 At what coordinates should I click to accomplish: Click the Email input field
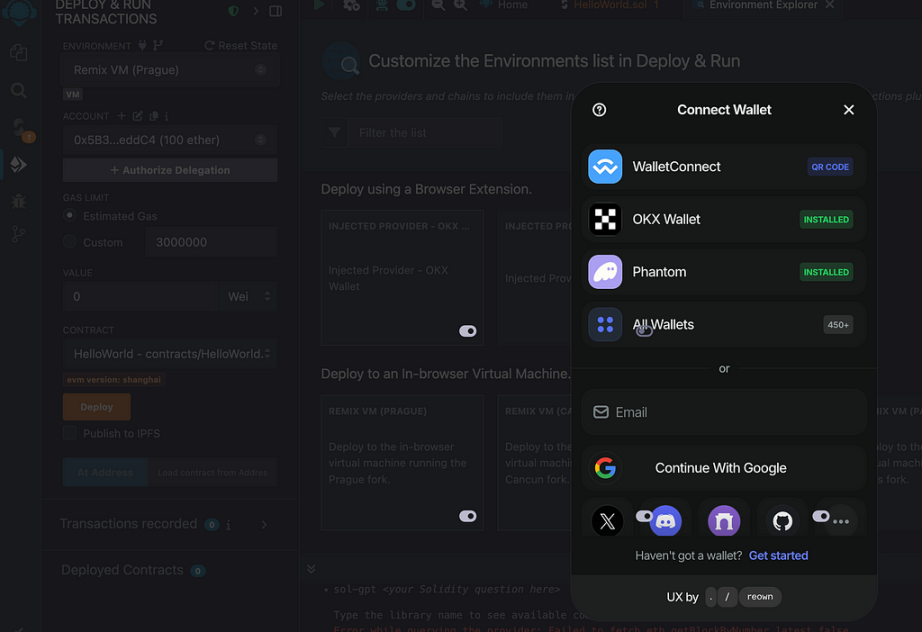pos(724,412)
